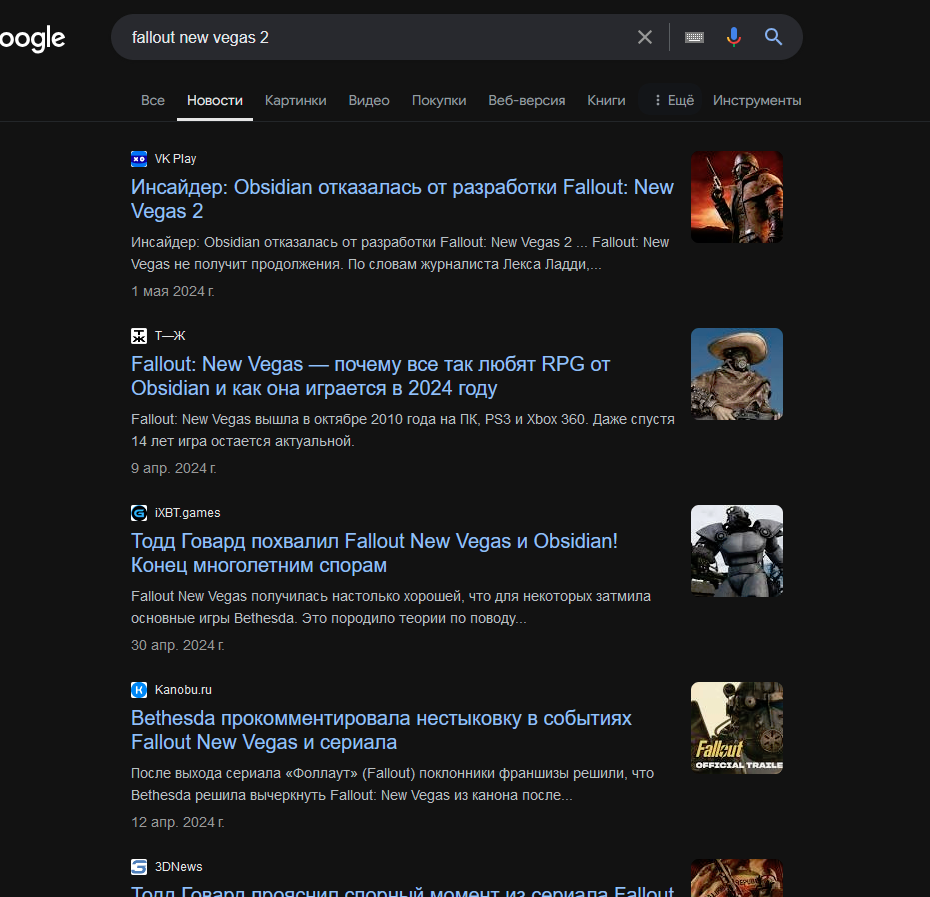Click the date '1 мая 2024 г.'
930x897 pixels.
[173, 291]
